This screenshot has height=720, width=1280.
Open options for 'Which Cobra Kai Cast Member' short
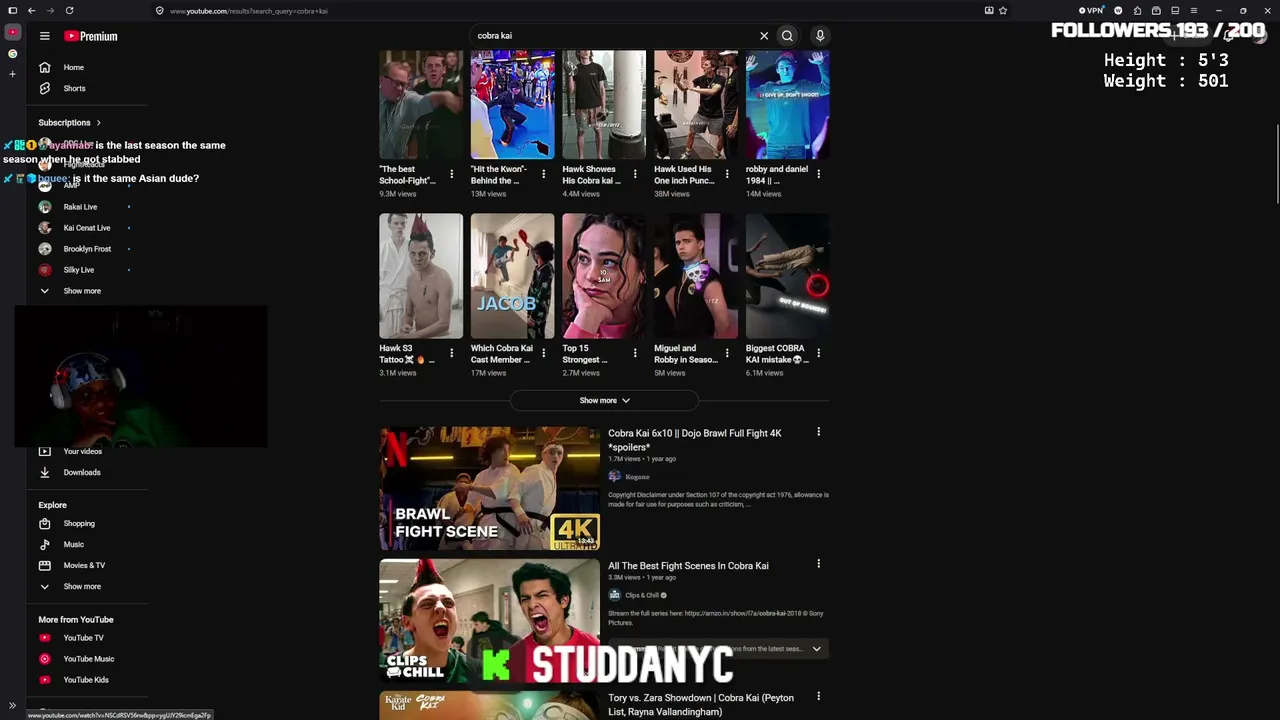(x=543, y=353)
